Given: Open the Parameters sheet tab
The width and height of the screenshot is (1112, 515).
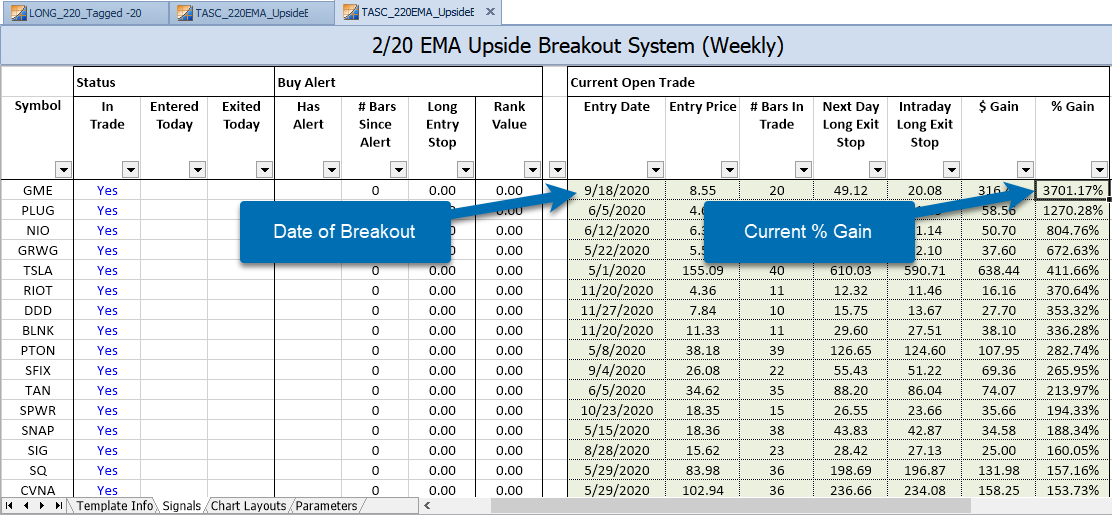Looking at the screenshot, I should point(326,506).
